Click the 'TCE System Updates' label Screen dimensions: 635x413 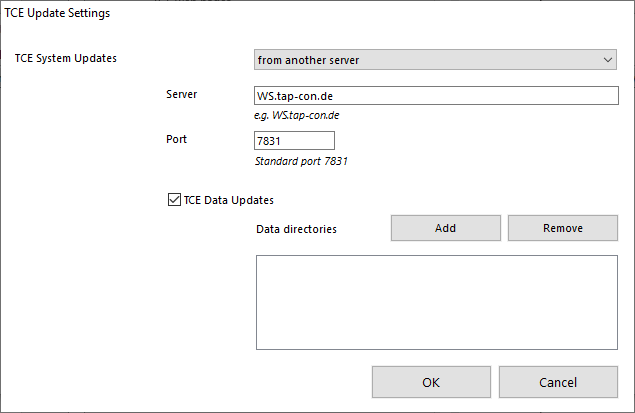point(66,58)
